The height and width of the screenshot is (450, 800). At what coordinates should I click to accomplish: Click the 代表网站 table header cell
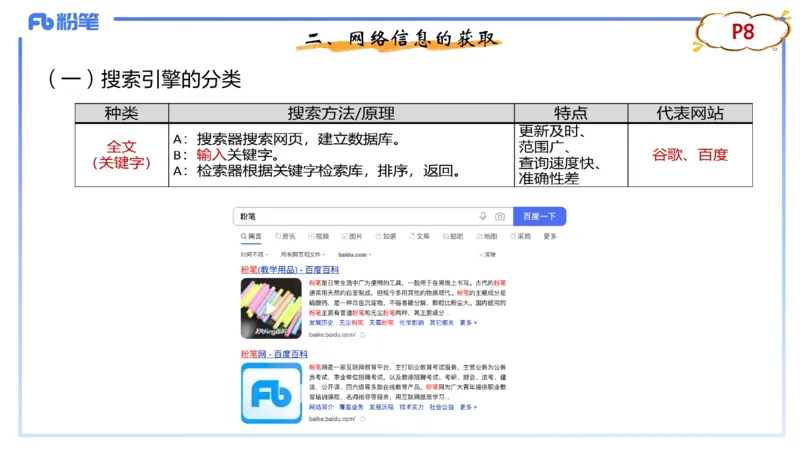[690, 113]
